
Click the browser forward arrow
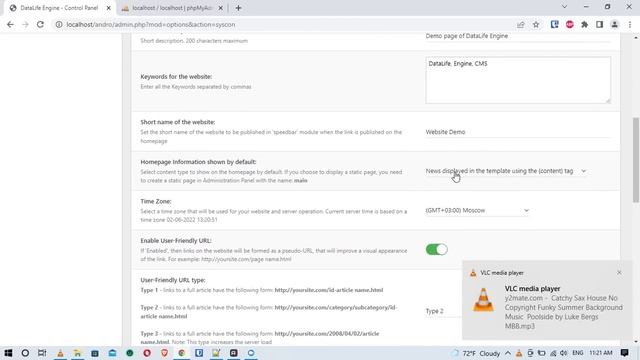coord(25,24)
